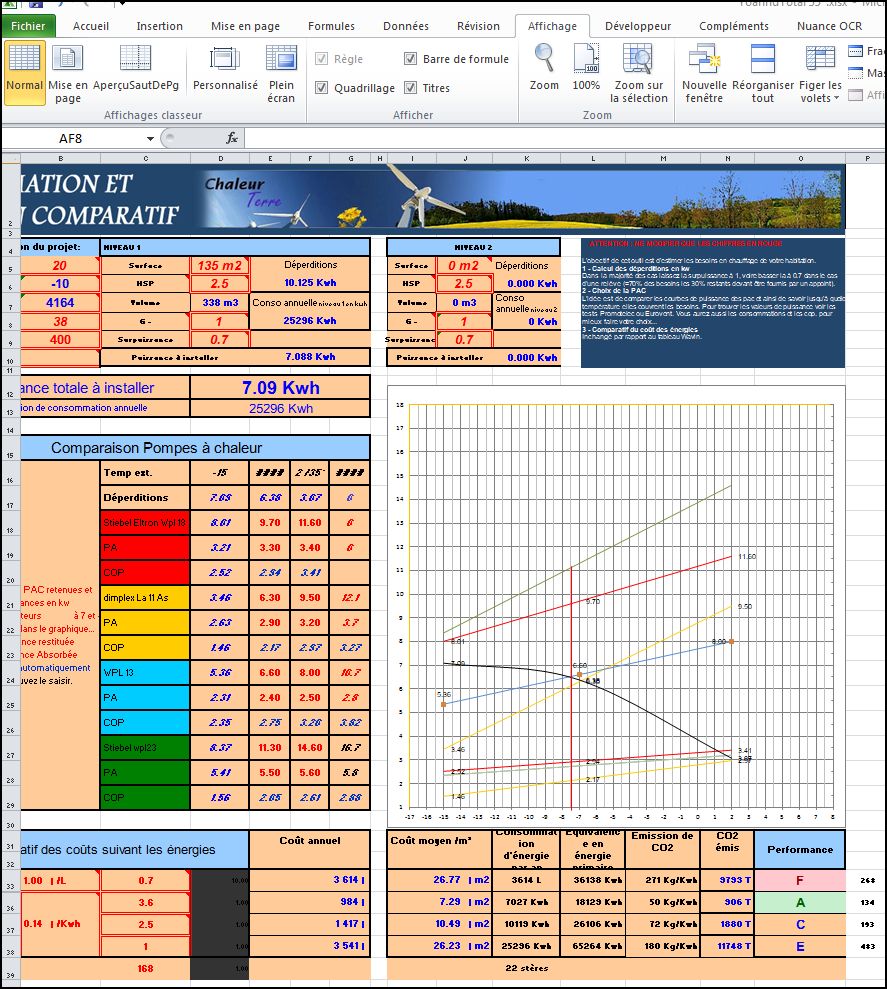Click the Performance E cell
This screenshot has width=887, height=989.
(800, 947)
